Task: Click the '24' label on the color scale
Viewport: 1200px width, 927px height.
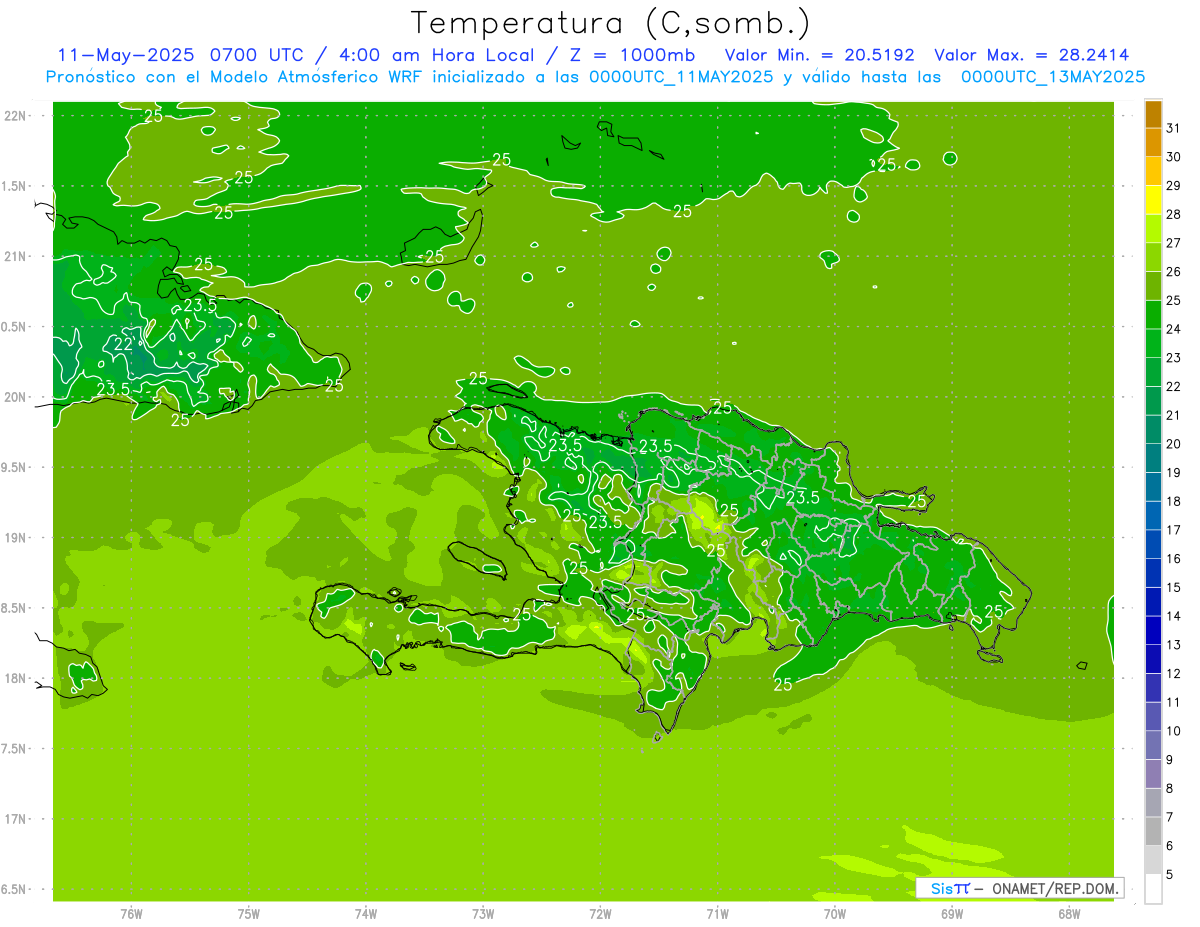Action: tap(1173, 329)
